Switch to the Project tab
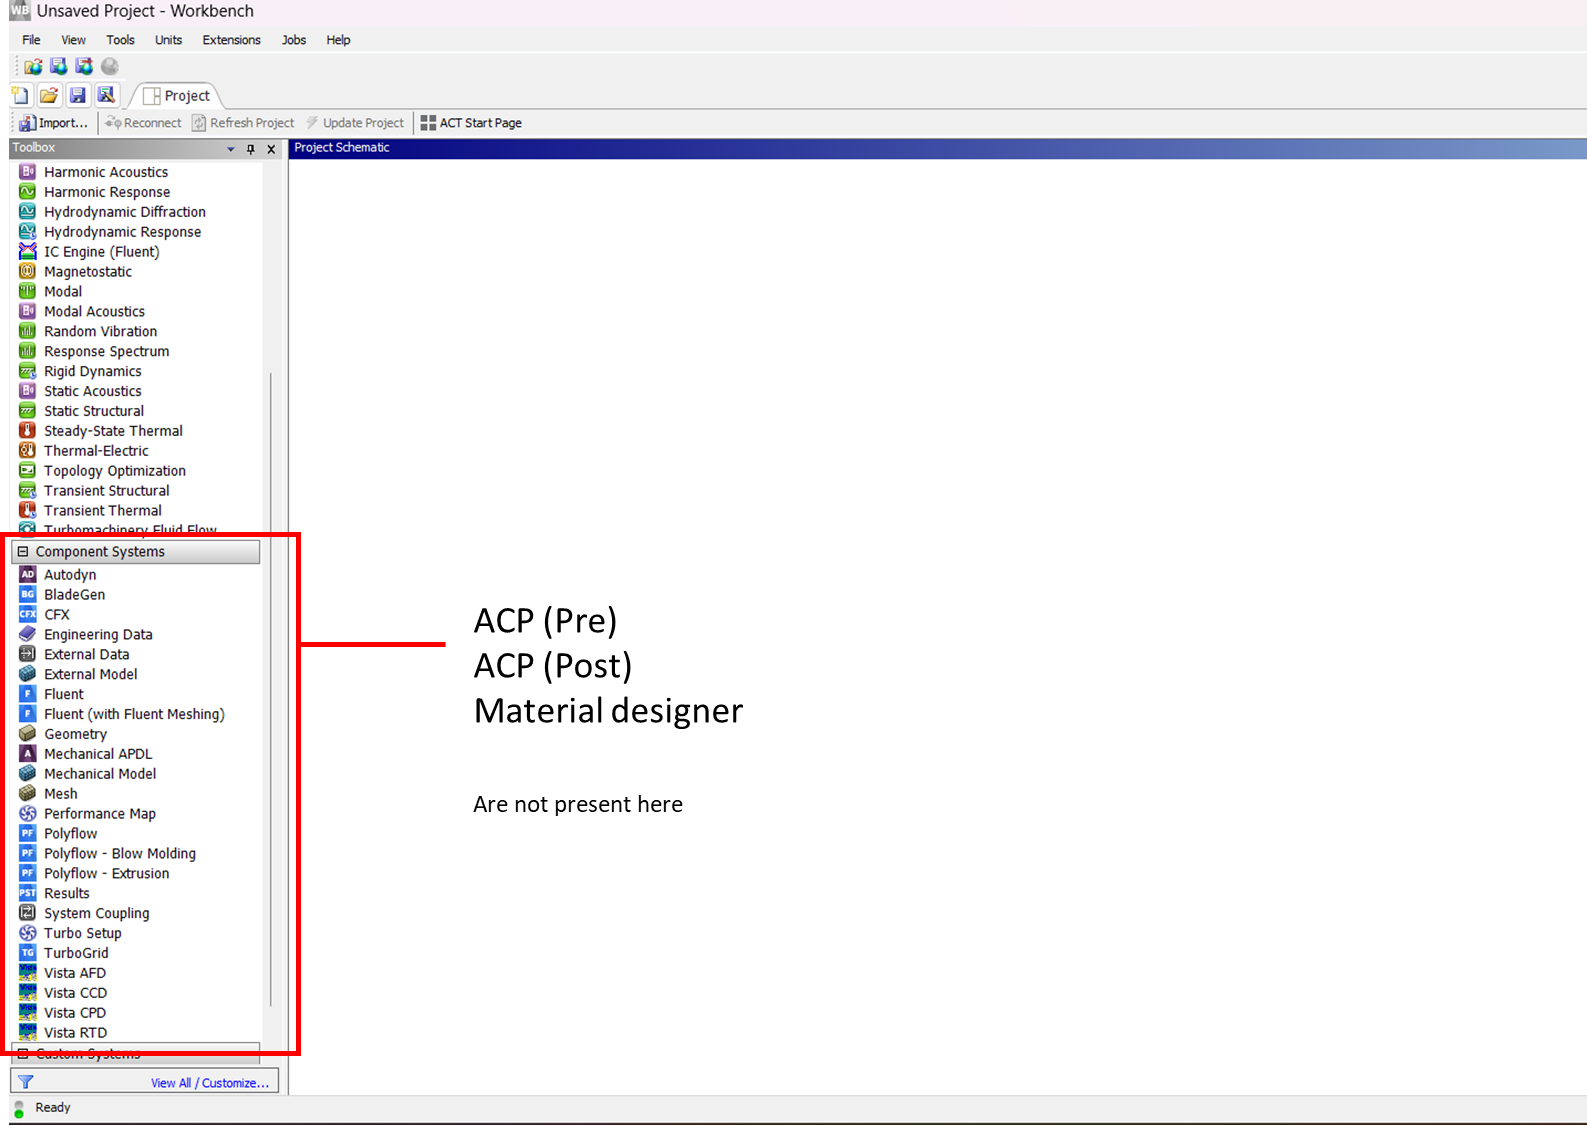Screen dimensions: 1587x1125 point(177,96)
